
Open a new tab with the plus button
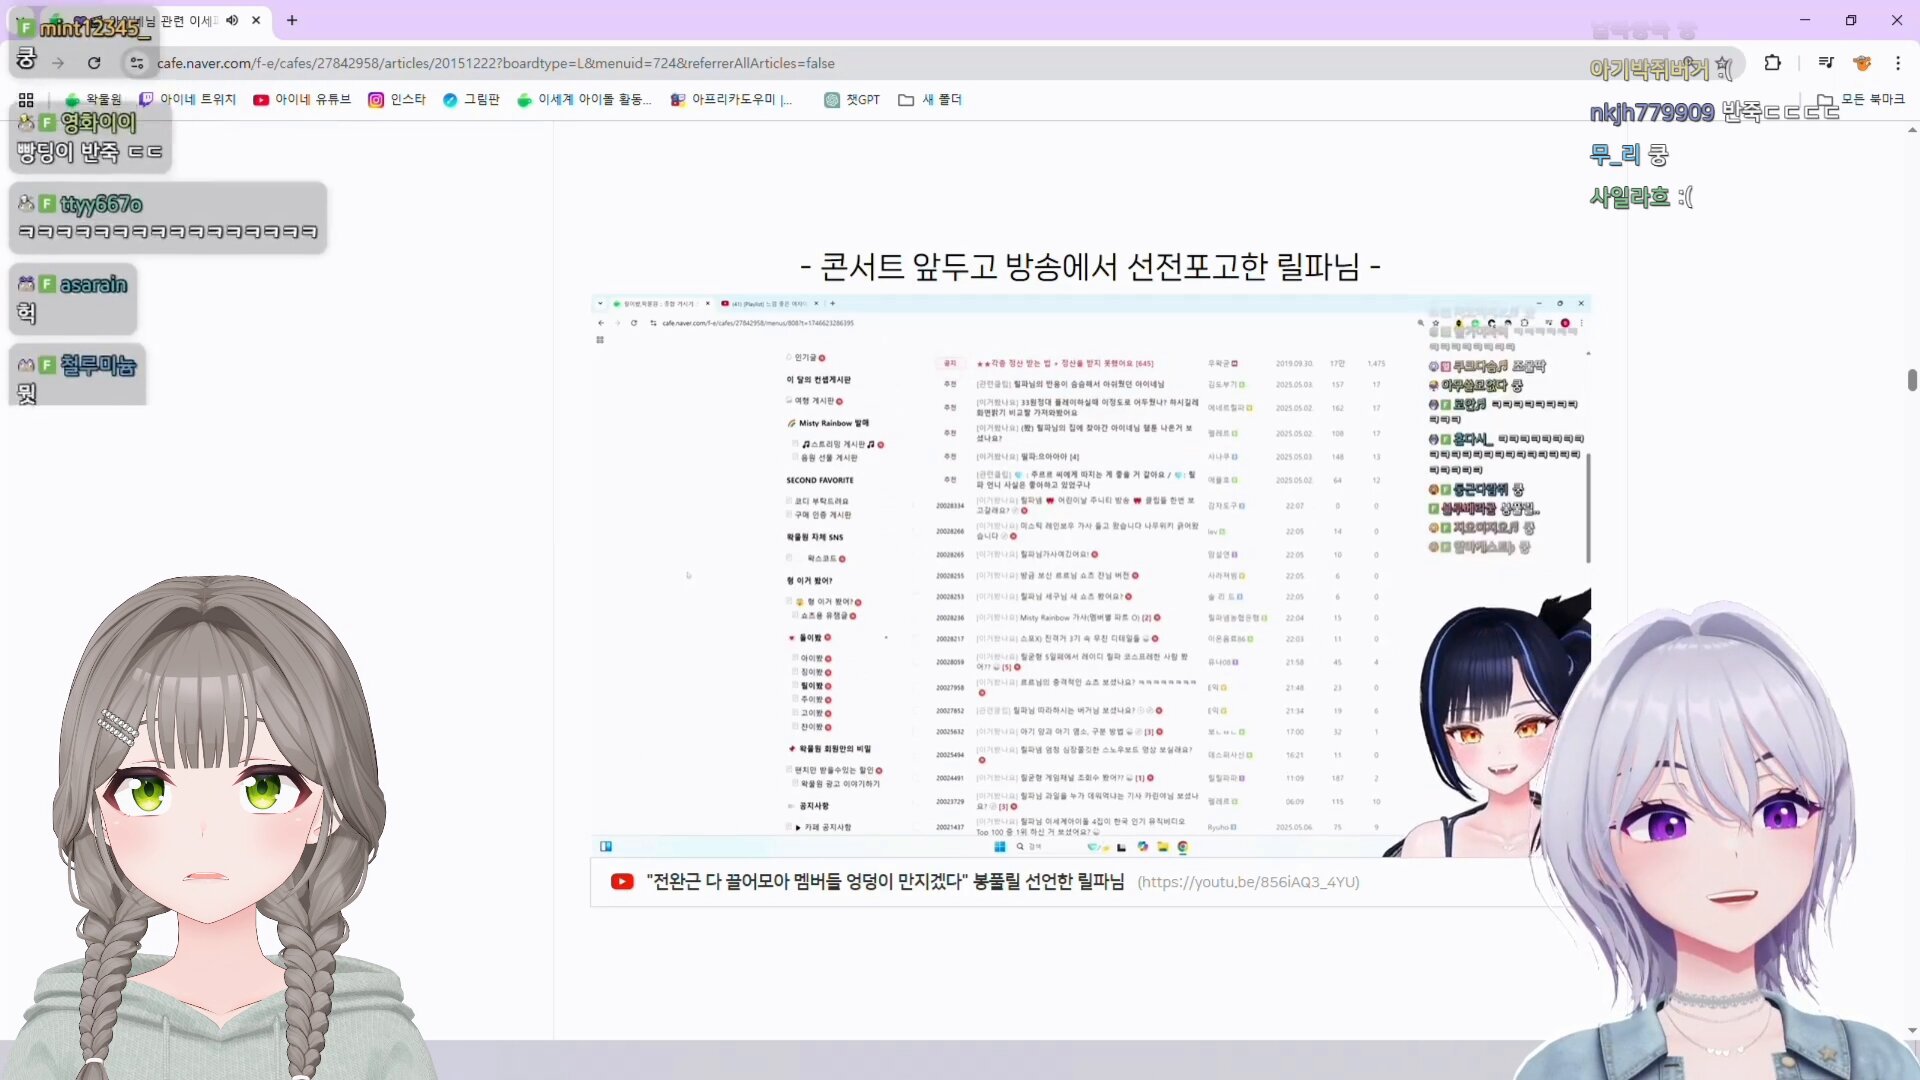point(292,20)
